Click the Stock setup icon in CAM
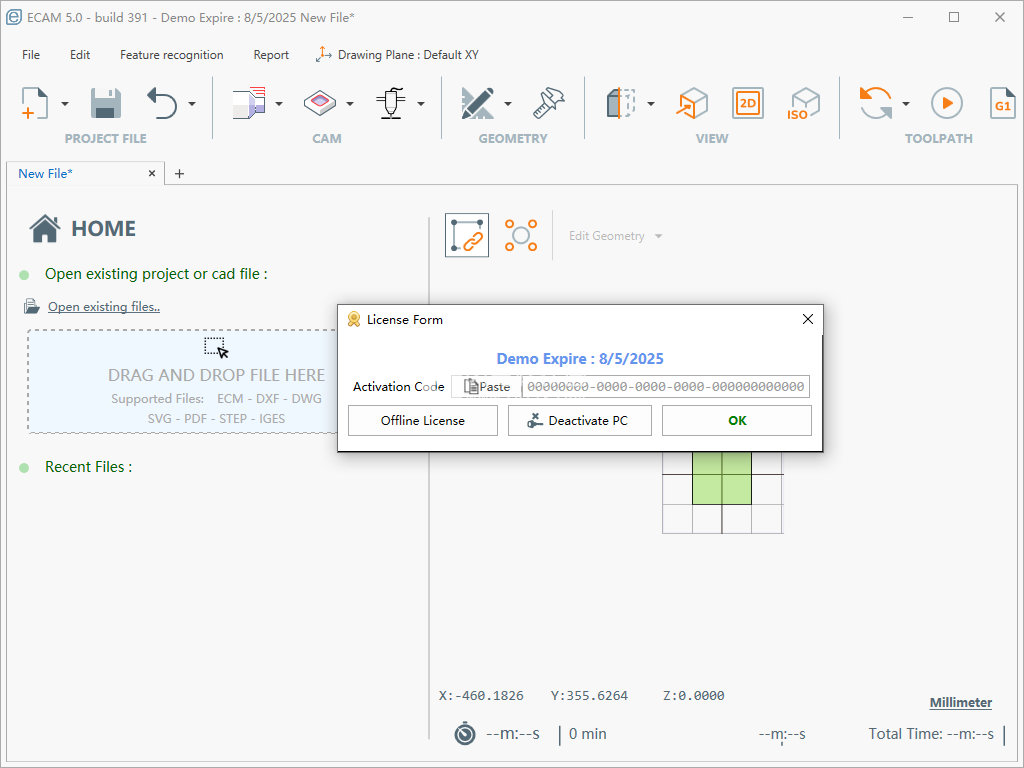1024x768 pixels. pos(249,103)
